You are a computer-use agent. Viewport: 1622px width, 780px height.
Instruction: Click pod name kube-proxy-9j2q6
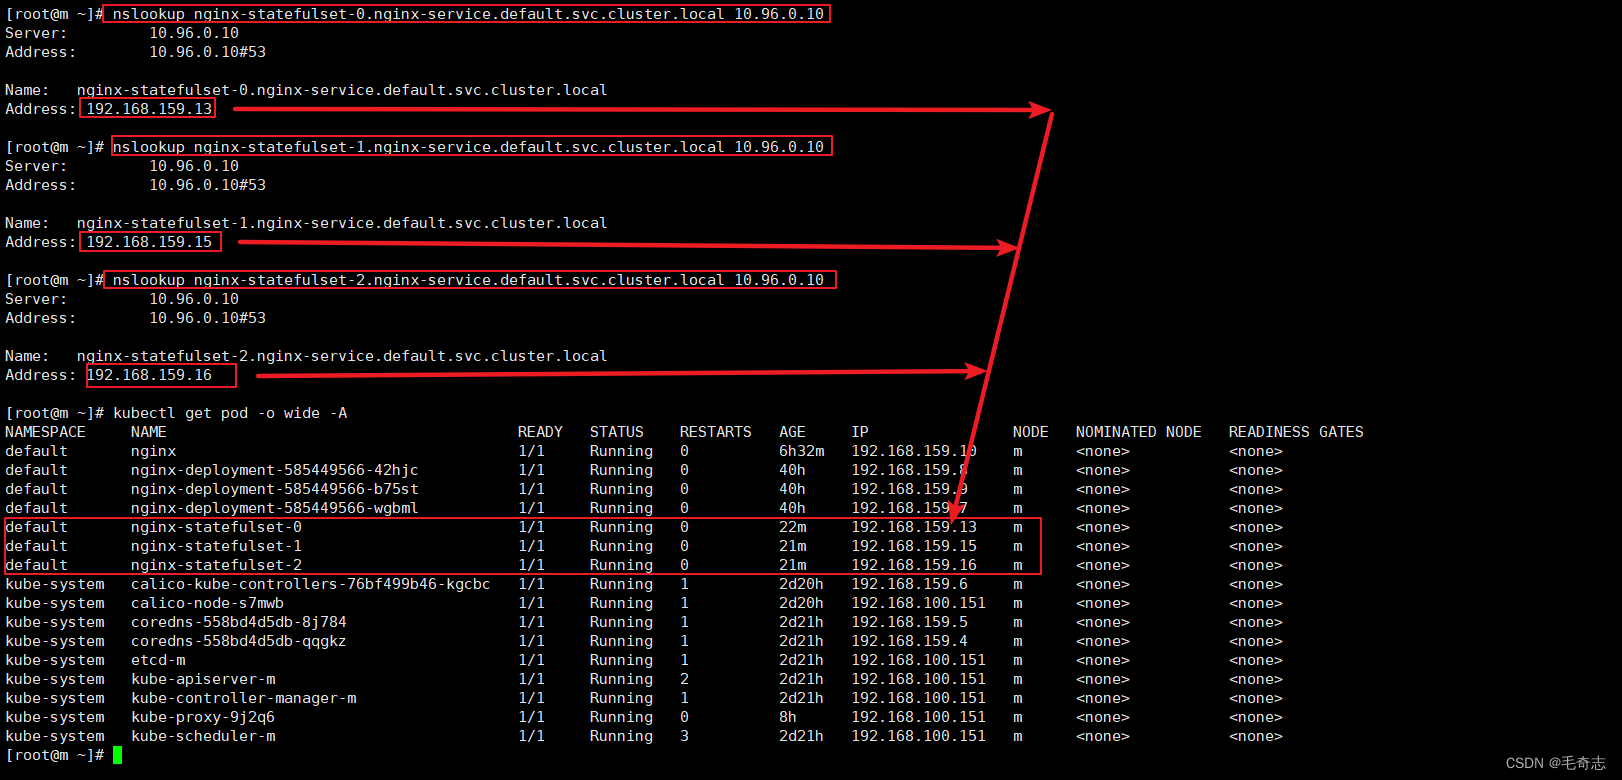(203, 717)
